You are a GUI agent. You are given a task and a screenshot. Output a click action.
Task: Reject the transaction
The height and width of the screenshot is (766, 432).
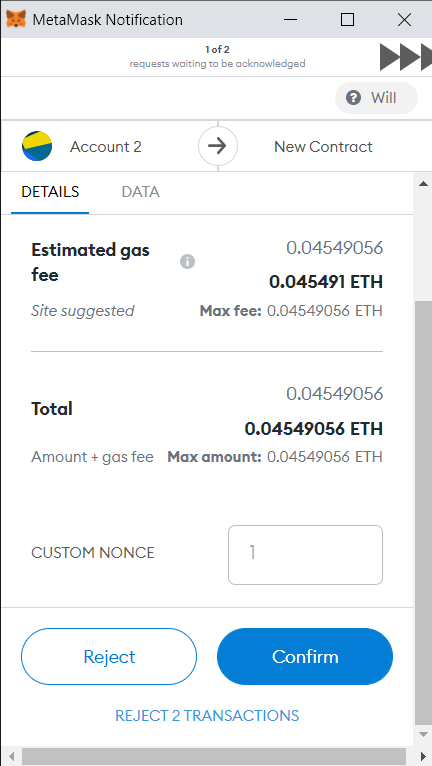click(109, 656)
